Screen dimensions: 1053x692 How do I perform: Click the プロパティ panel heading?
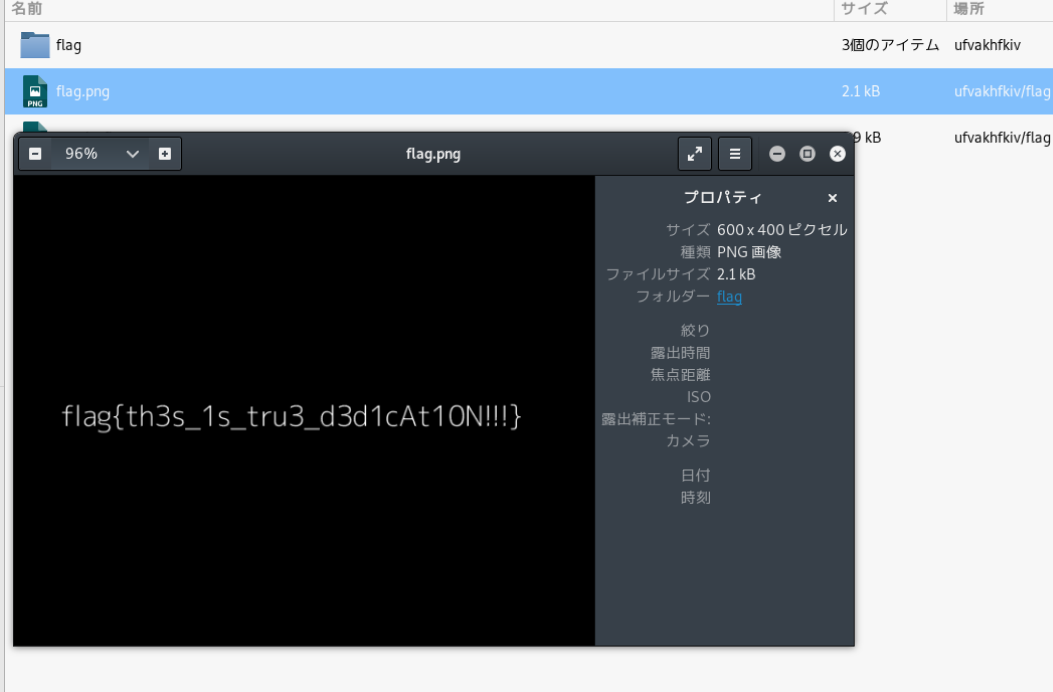coord(723,198)
